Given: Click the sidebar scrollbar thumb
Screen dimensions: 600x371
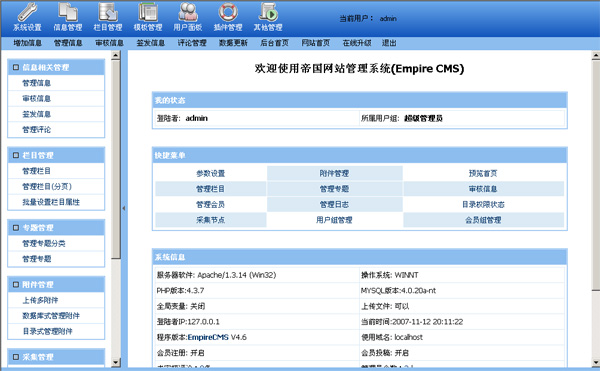Looking at the screenshot, I should 116,159.
